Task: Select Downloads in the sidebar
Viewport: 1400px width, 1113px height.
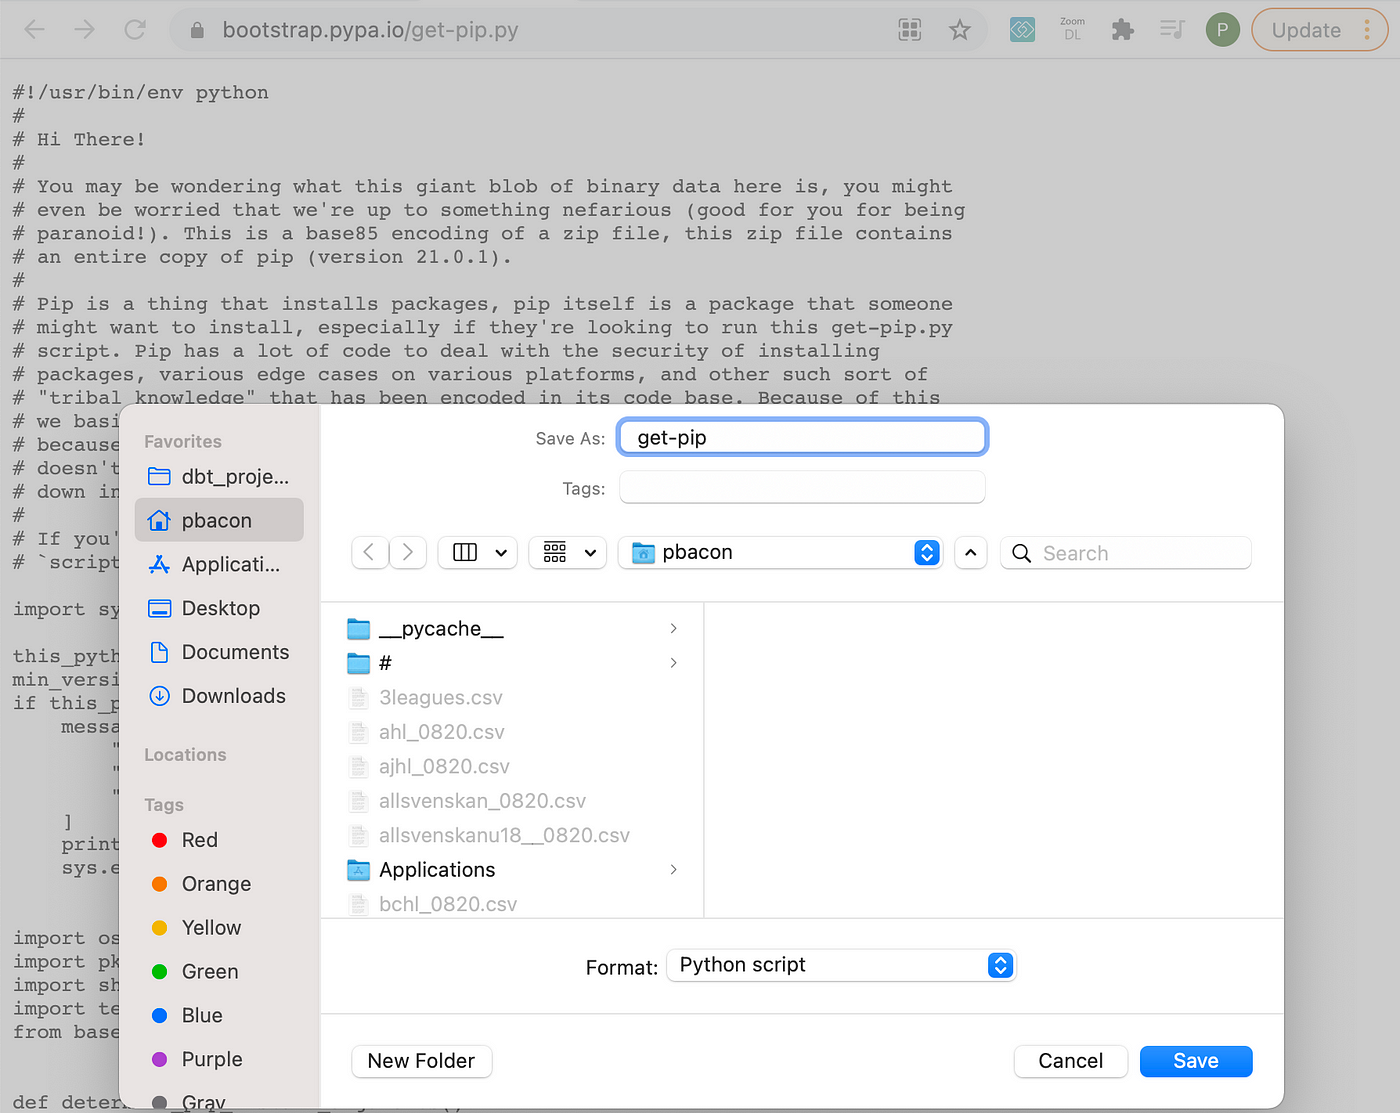Action: click(219, 696)
